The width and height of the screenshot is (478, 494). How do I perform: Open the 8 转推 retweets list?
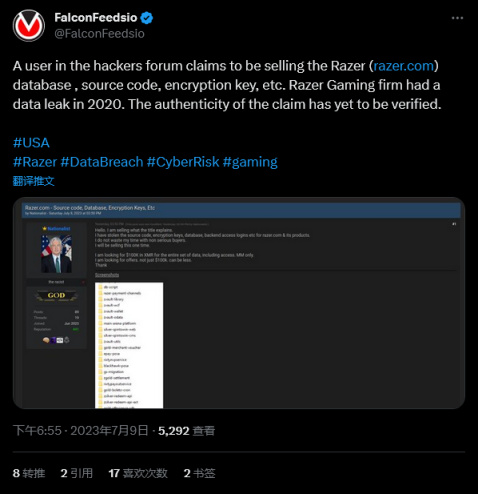pos(29,473)
